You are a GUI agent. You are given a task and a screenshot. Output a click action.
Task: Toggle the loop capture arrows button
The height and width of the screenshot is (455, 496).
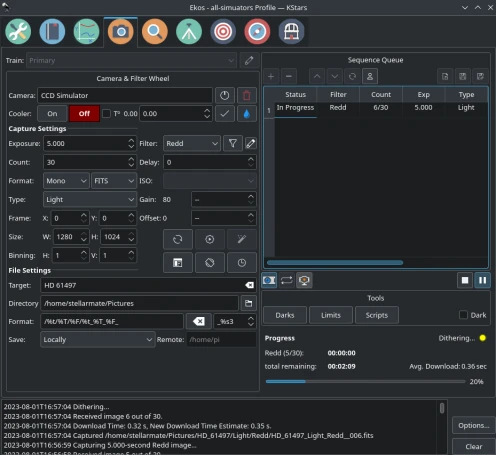click(287, 280)
